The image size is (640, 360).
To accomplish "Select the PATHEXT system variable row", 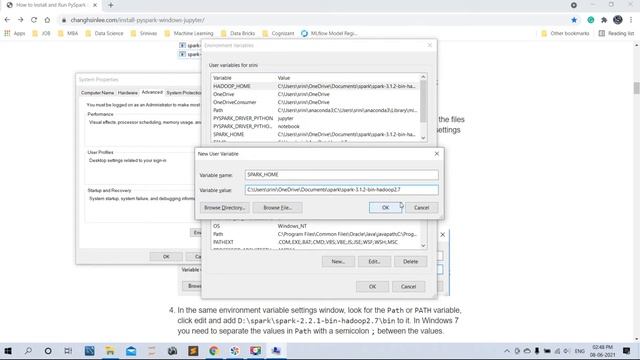I will (x=315, y=242).
